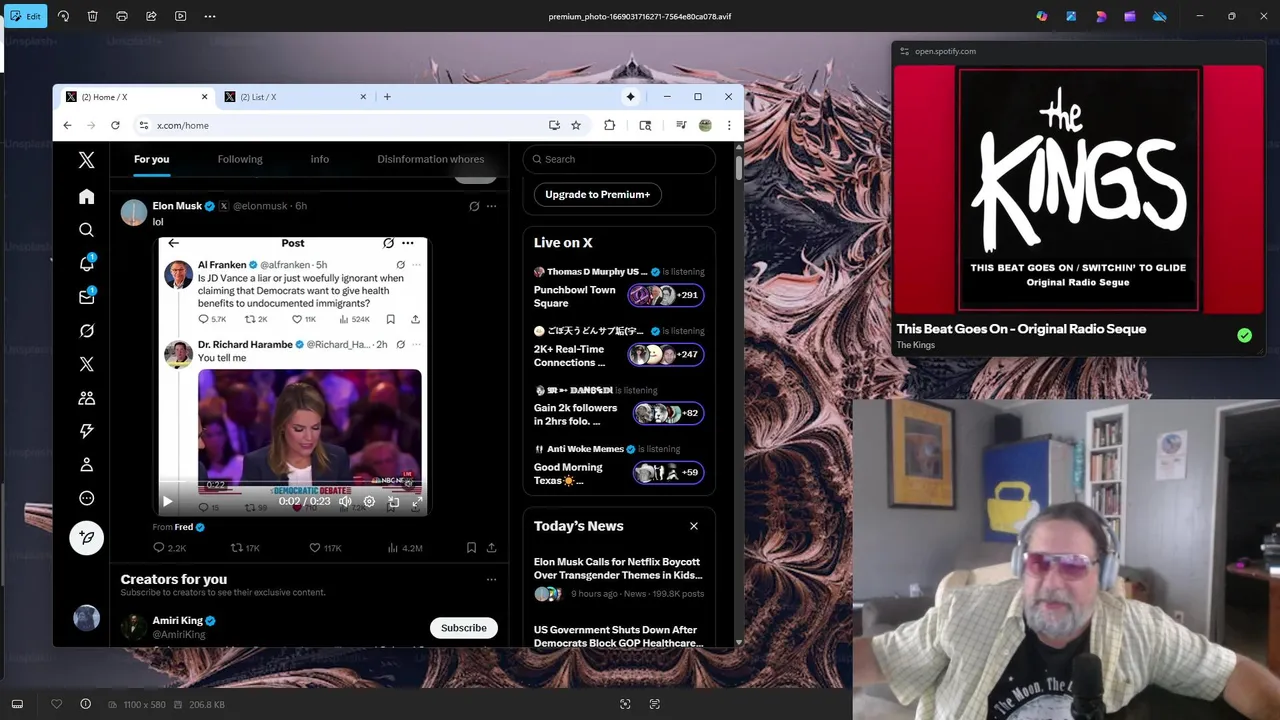This screenshot has width=1280, height=720.
Task: Bookmark this page with the star
Action: [x=576, y=125]
